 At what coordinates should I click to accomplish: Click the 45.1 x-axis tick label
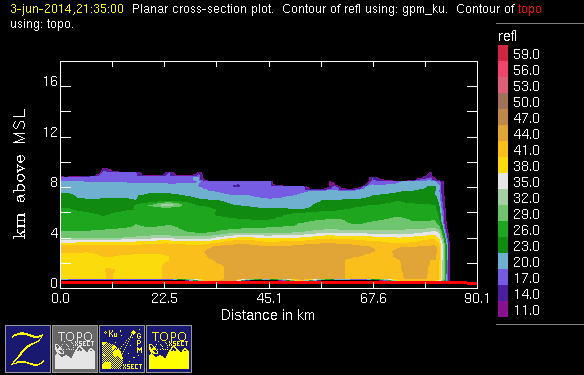click(269, 299)
